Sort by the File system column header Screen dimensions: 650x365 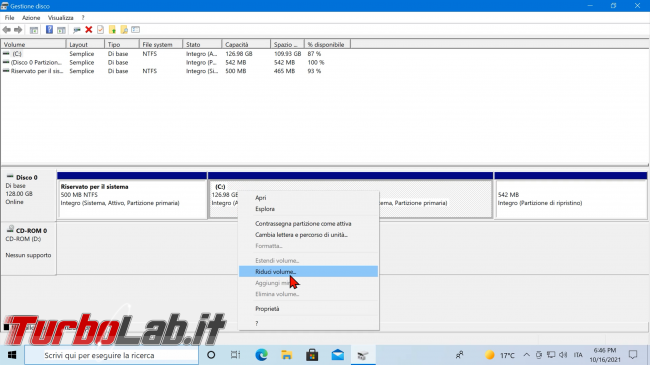(x=160, y=44)
